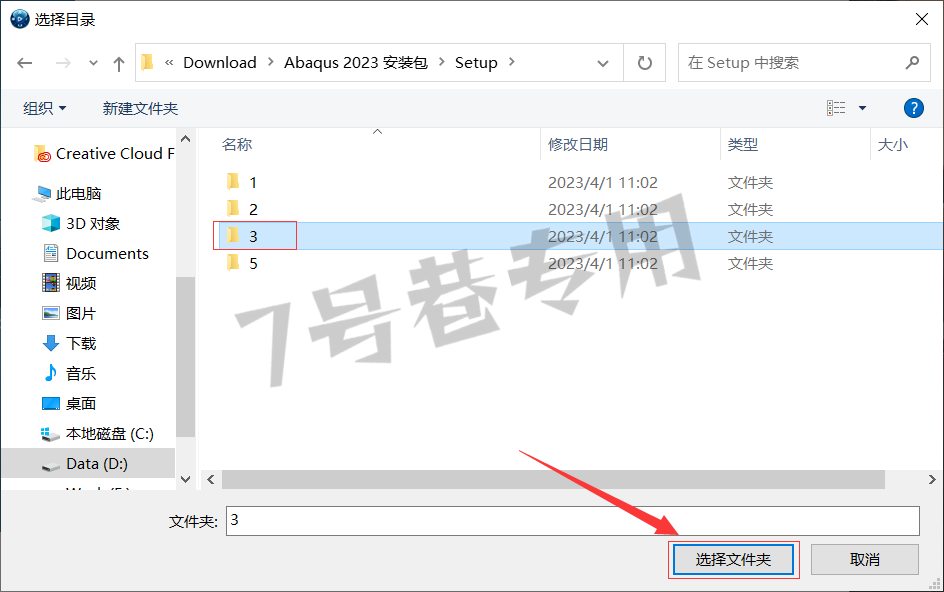944x592 pixels.
Task: Open 音乐 in the sidebar
Action: pos(69,373)
